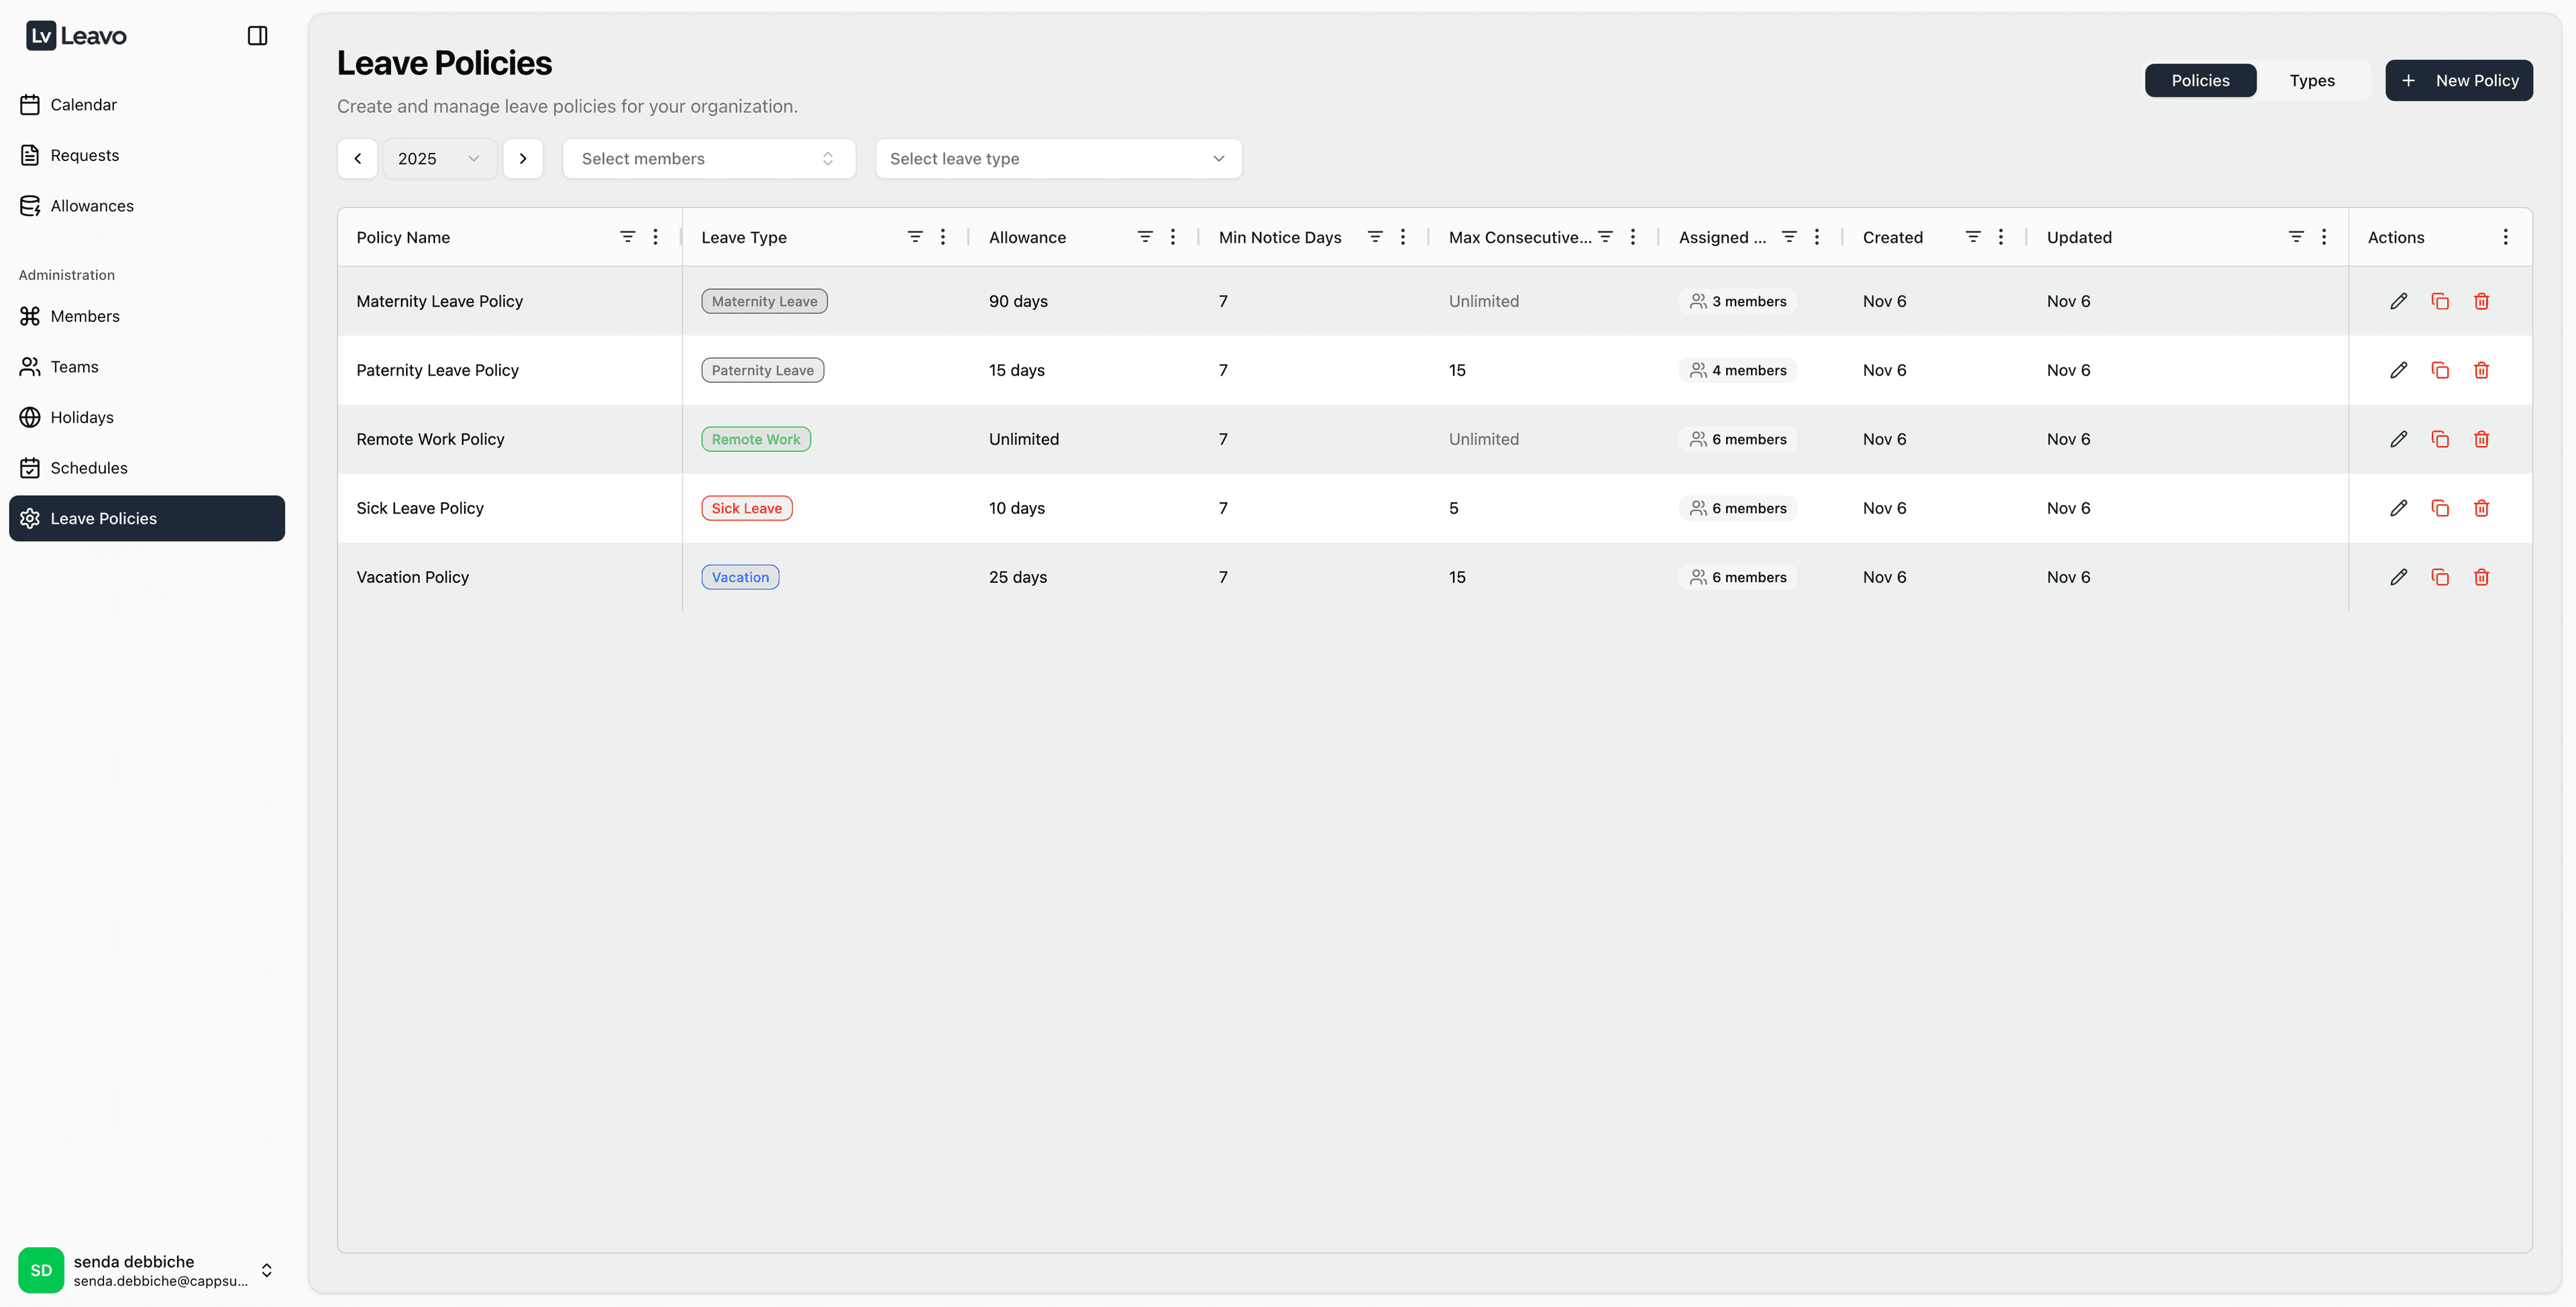Open the 2025 year dropdown
This screenshot has width=2576, height=1307.
pyautogui.click(x=439, y=159)
